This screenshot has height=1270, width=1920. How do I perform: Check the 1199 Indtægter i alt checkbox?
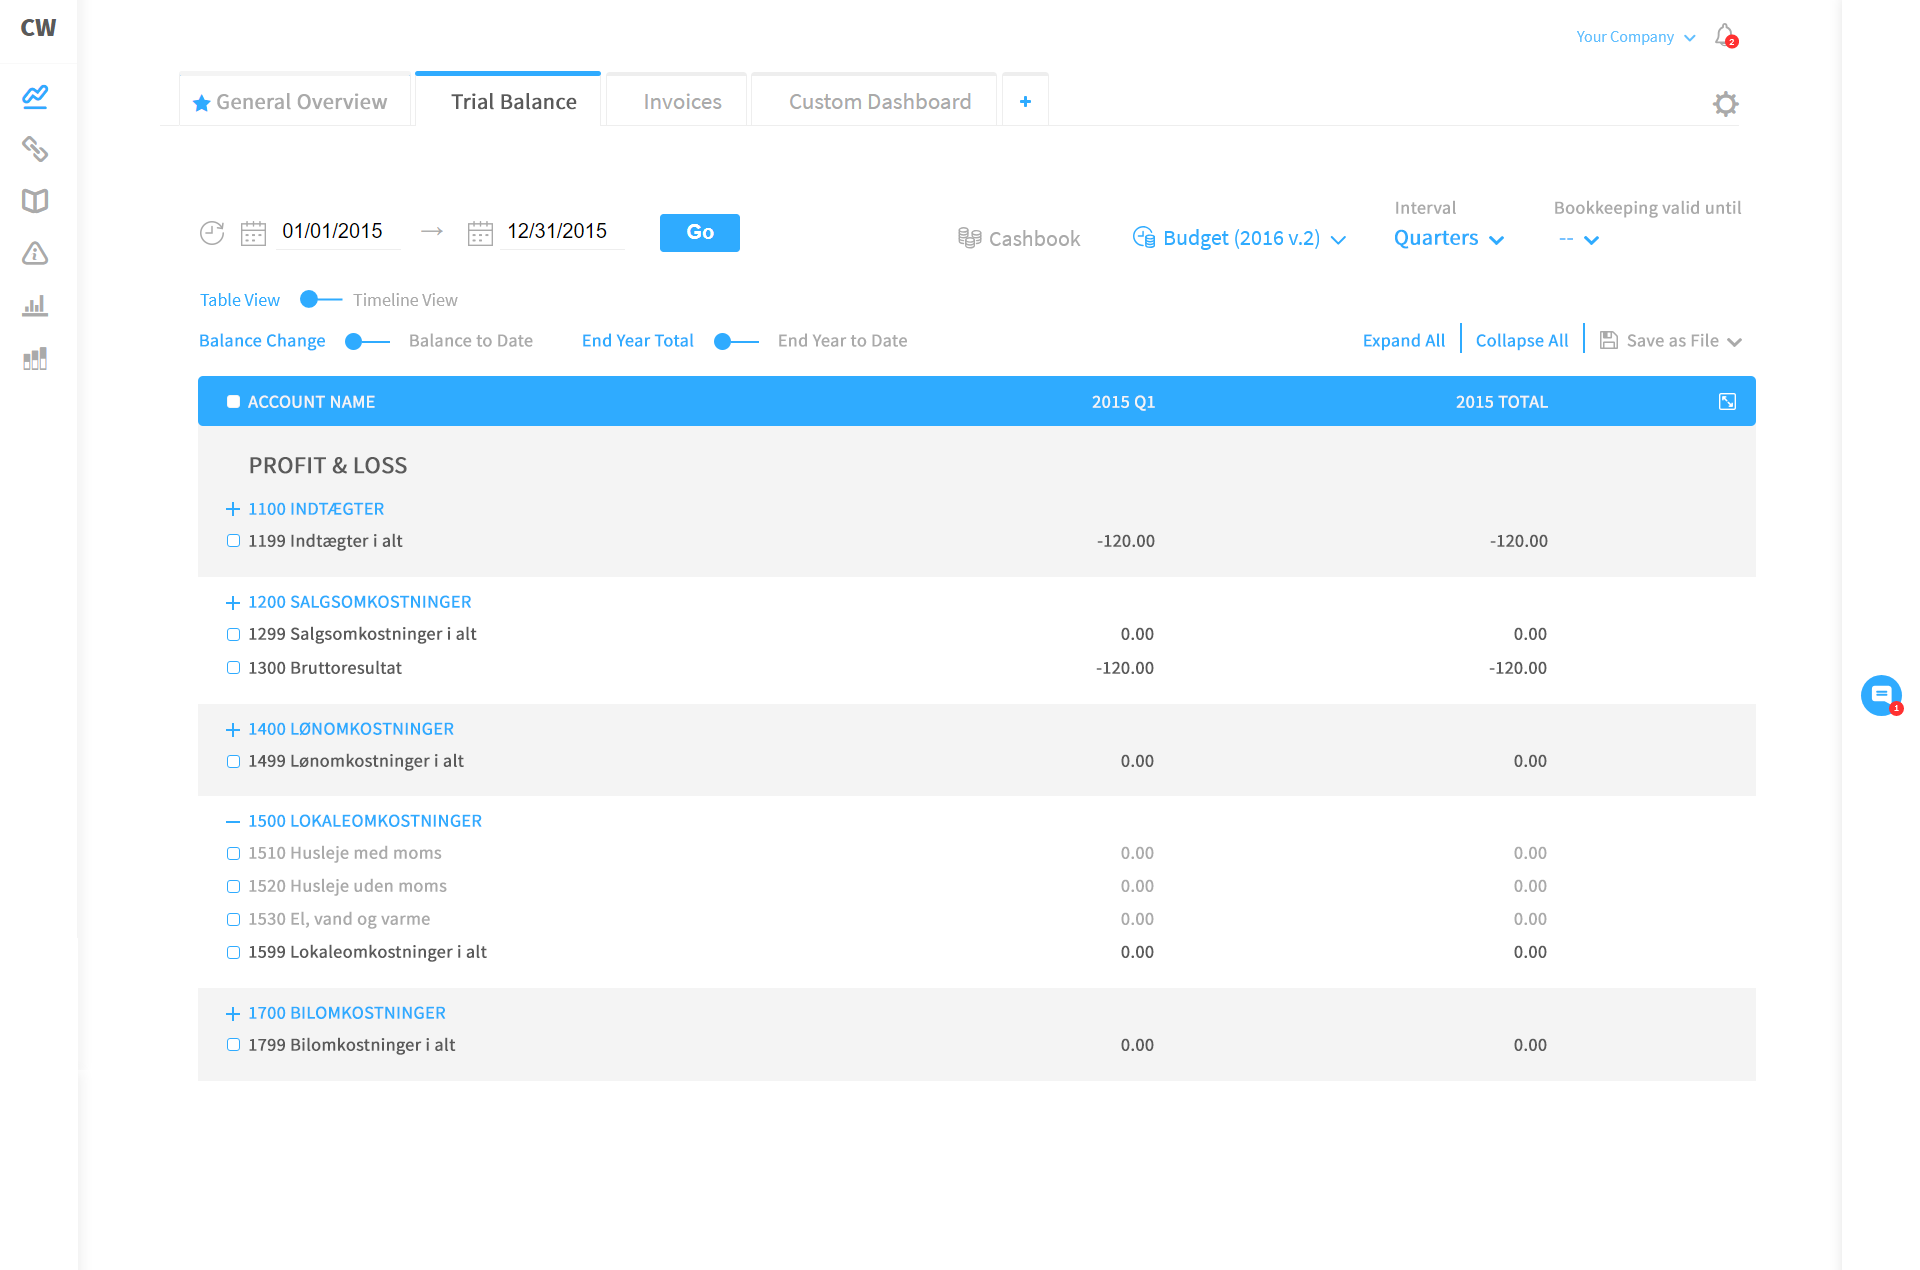(x=233, y=540)
